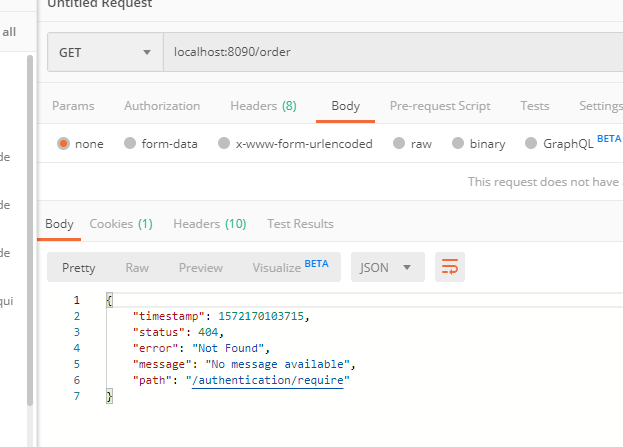Select the raw body radio button
The image size is (623, 447).
pyautogui.click(x=399, y=143)
